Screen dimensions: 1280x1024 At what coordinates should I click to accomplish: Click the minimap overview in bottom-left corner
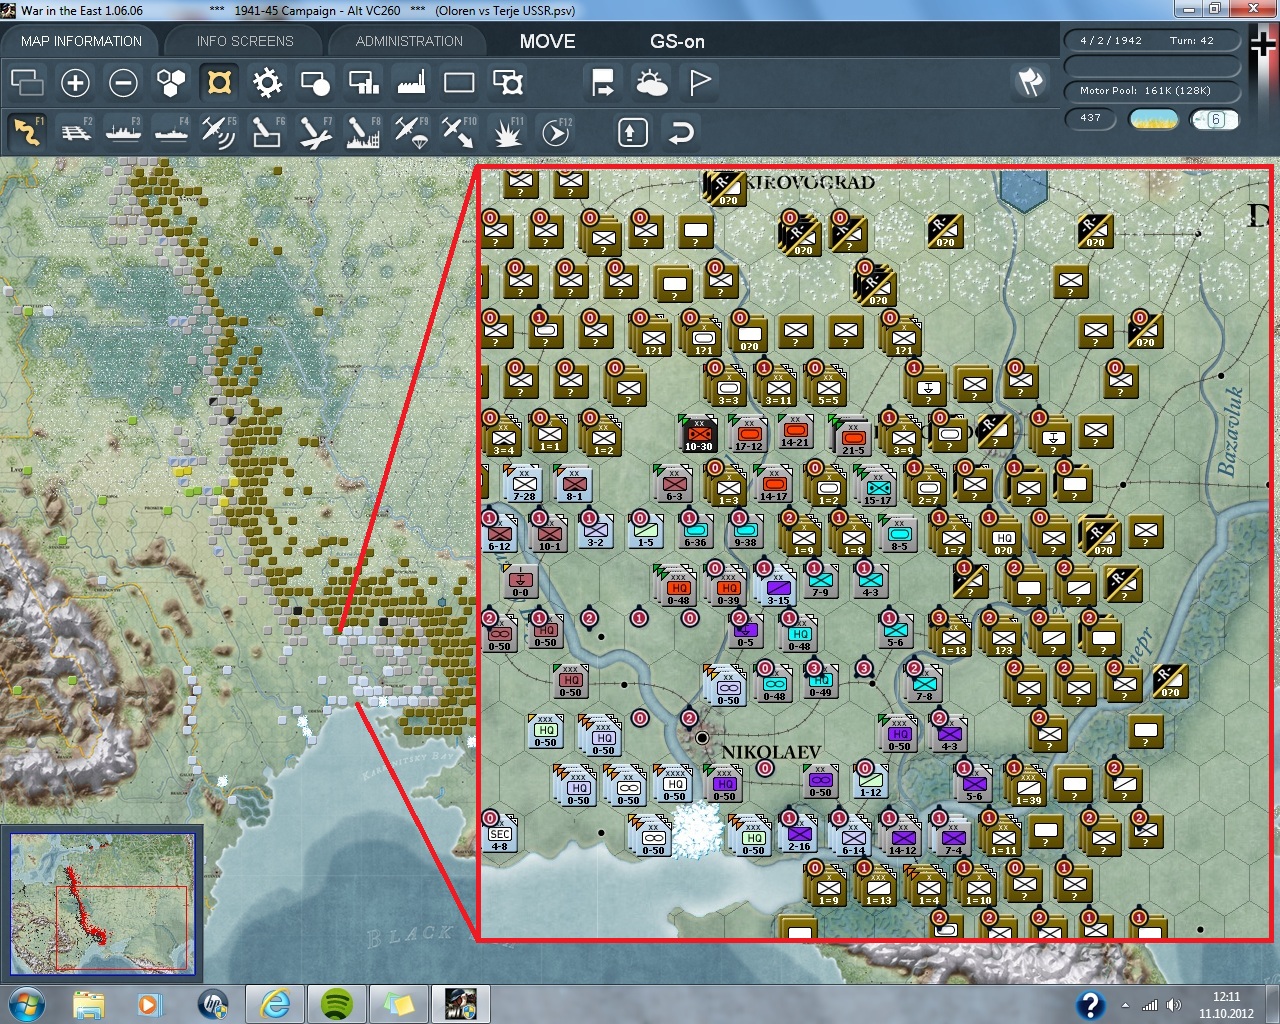102,903
